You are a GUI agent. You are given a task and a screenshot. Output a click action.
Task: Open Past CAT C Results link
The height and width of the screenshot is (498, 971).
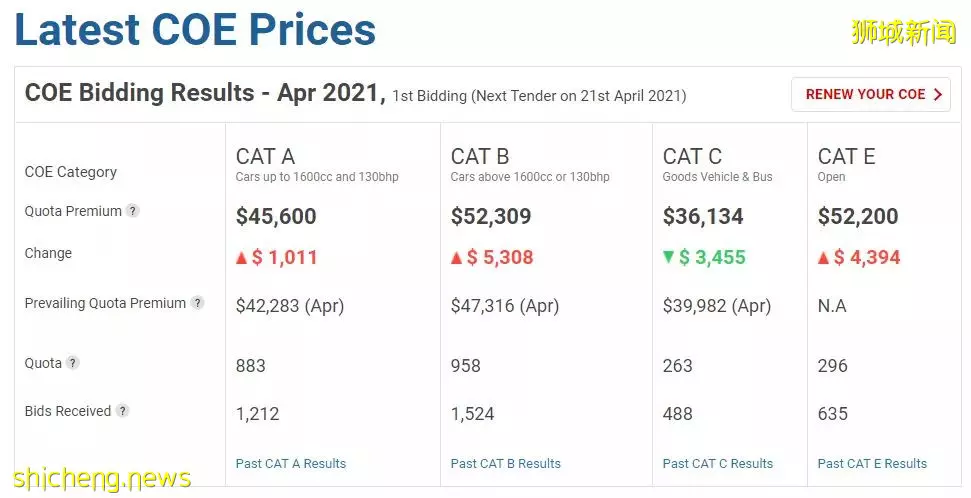point(718,463)
